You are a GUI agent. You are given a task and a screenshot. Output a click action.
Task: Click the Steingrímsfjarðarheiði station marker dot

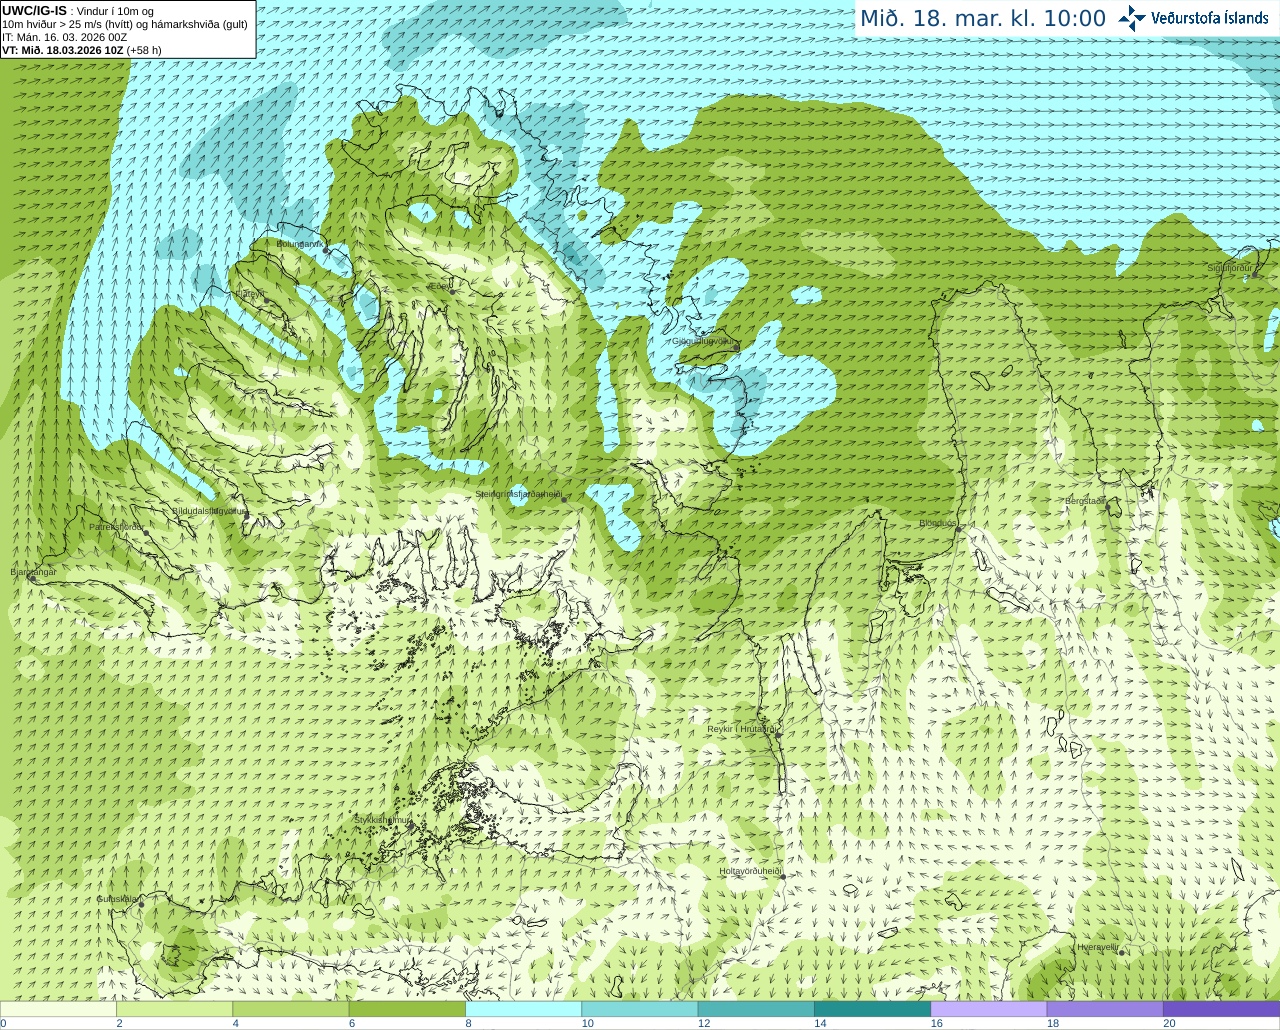564,499
